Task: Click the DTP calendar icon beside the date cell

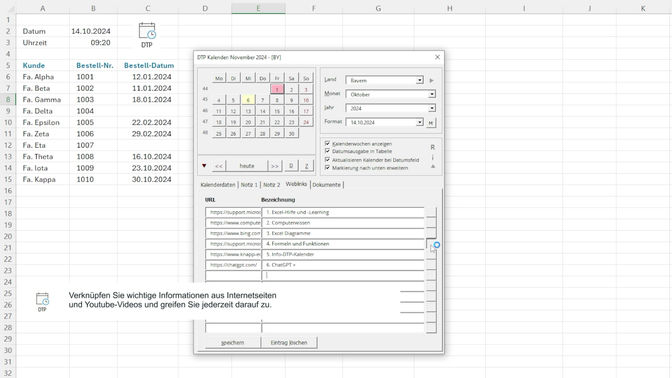Action: tap(147, 35)
